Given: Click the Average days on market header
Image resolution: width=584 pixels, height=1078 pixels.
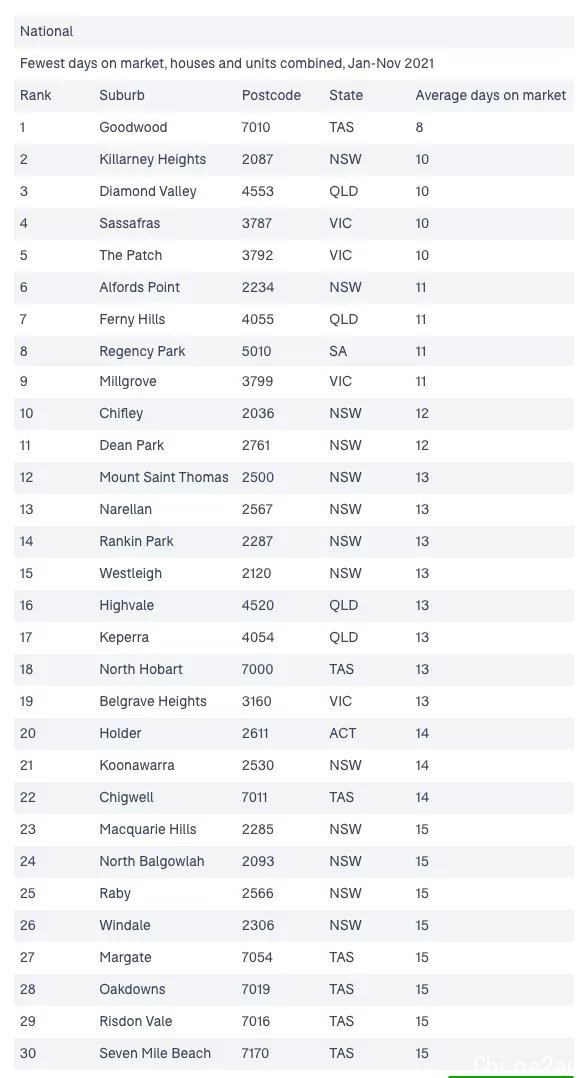Looking at the screenshot, I should point(490,96).
